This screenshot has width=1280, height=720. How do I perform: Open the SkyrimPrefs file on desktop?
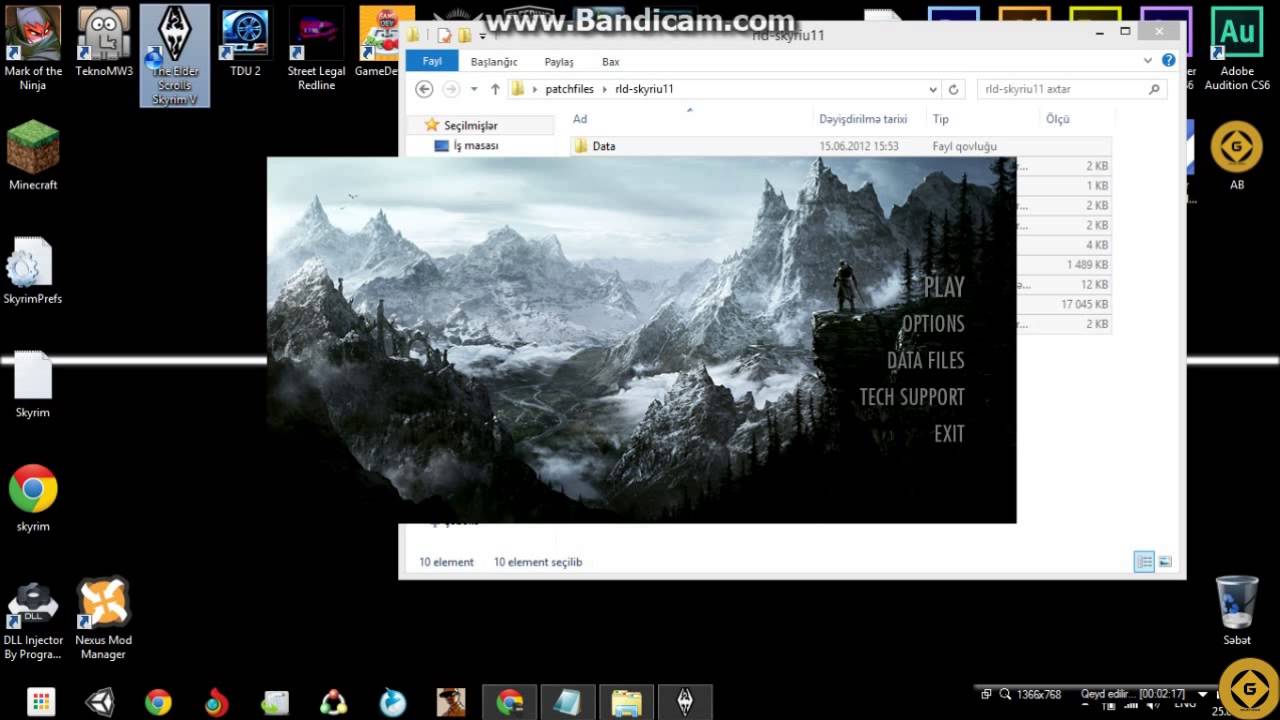coord(33,270)
